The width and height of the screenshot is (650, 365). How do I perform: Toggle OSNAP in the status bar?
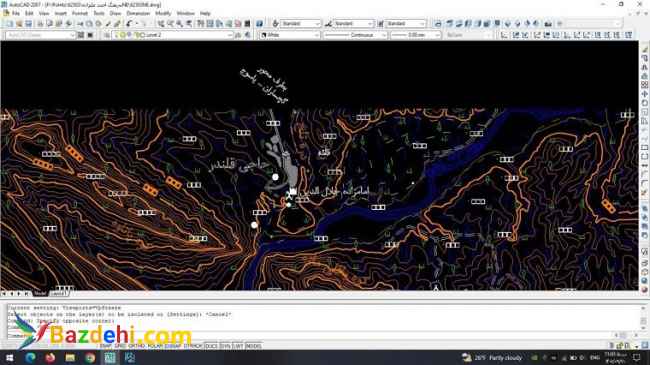[173, 346]
